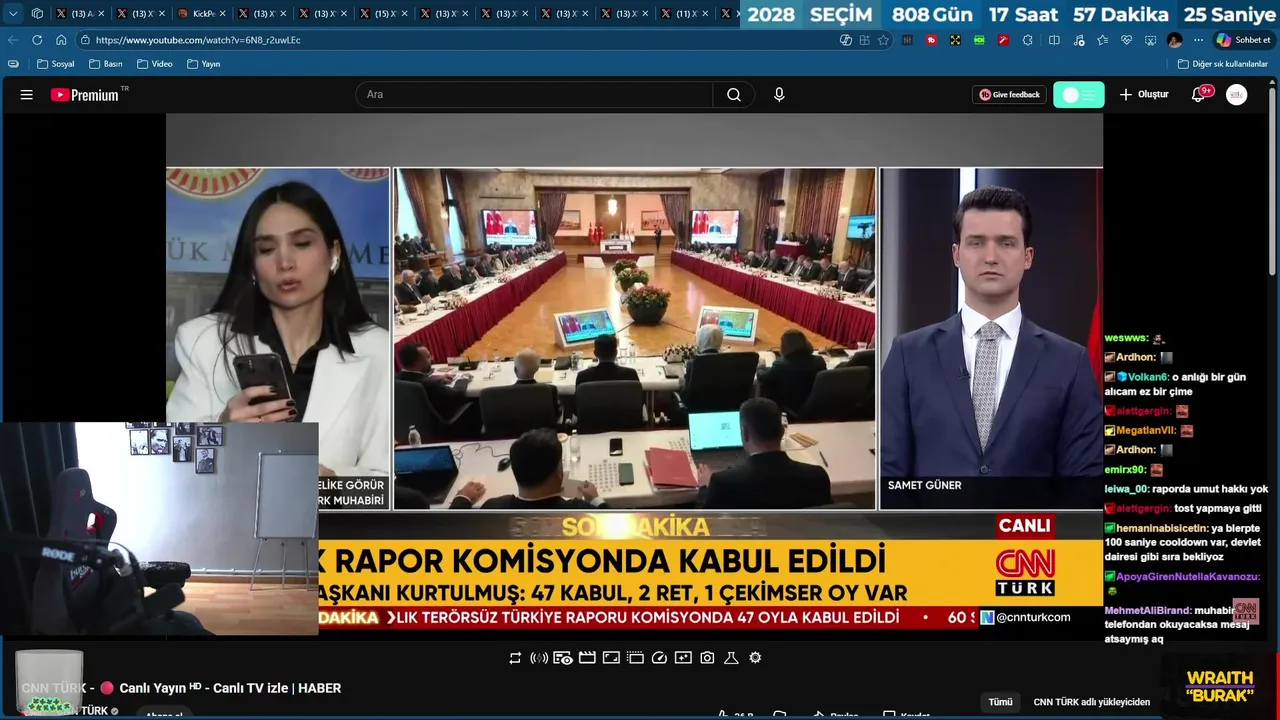Click the Oluştur create button

[x=1143, y=95]
